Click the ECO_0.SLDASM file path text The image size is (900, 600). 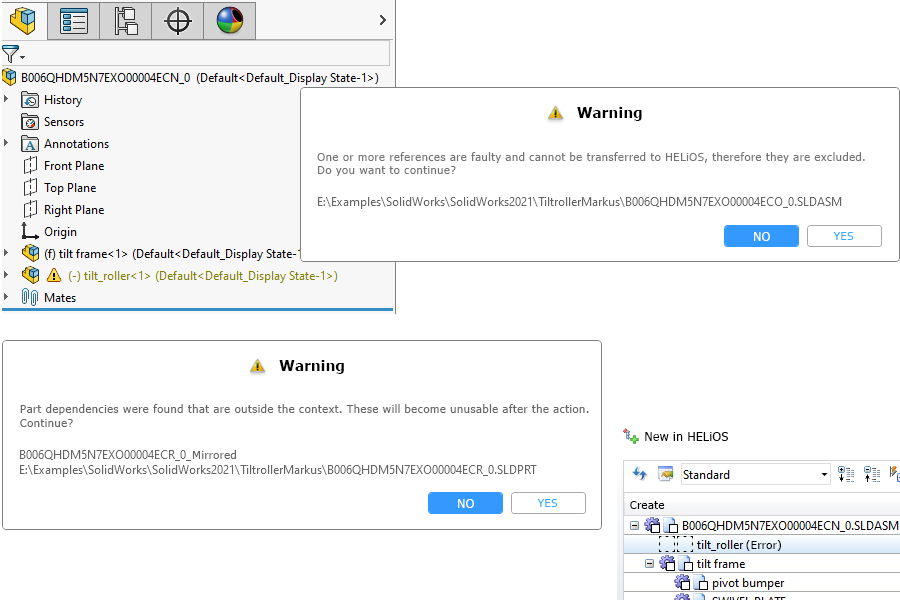(579, 202)
